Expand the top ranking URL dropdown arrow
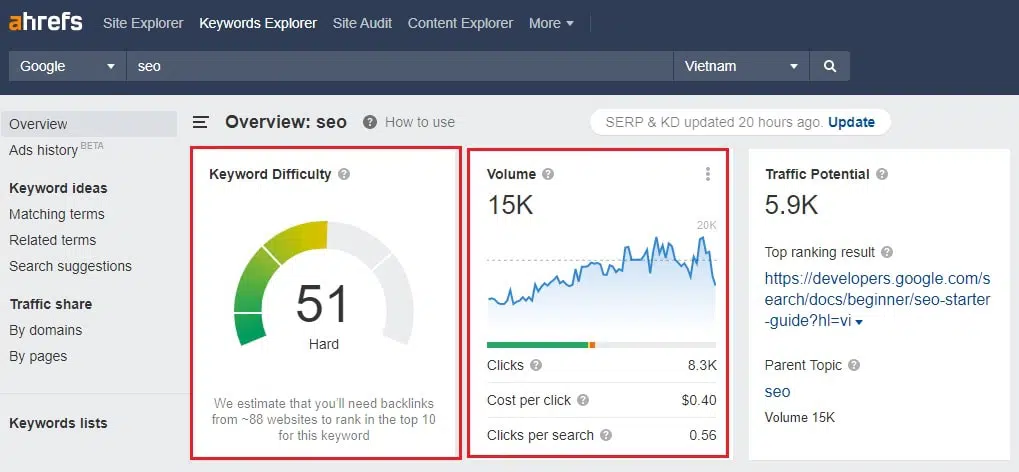The width and height of the screenshot is (1019, 472). [859, 322]
